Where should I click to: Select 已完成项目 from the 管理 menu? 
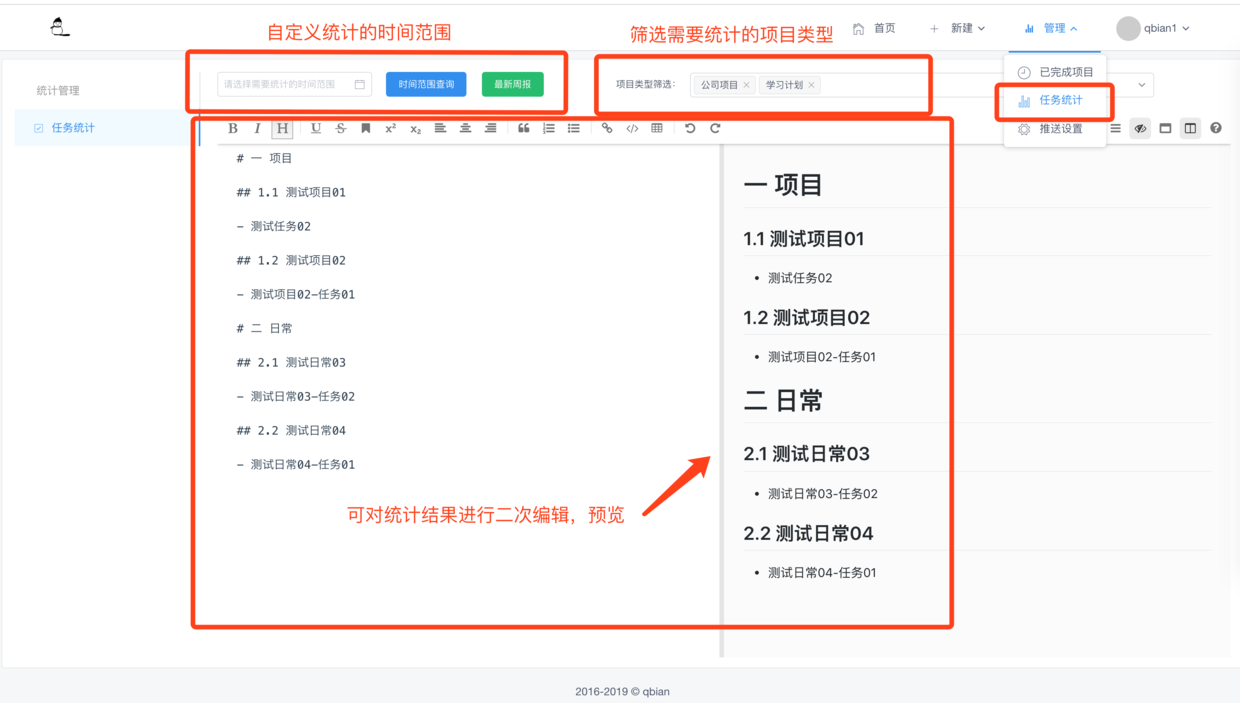pos(1056,72)
